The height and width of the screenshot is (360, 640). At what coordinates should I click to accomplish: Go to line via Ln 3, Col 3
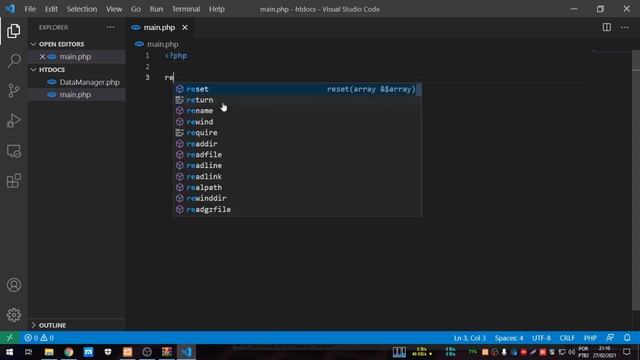(x=469, y=338)
